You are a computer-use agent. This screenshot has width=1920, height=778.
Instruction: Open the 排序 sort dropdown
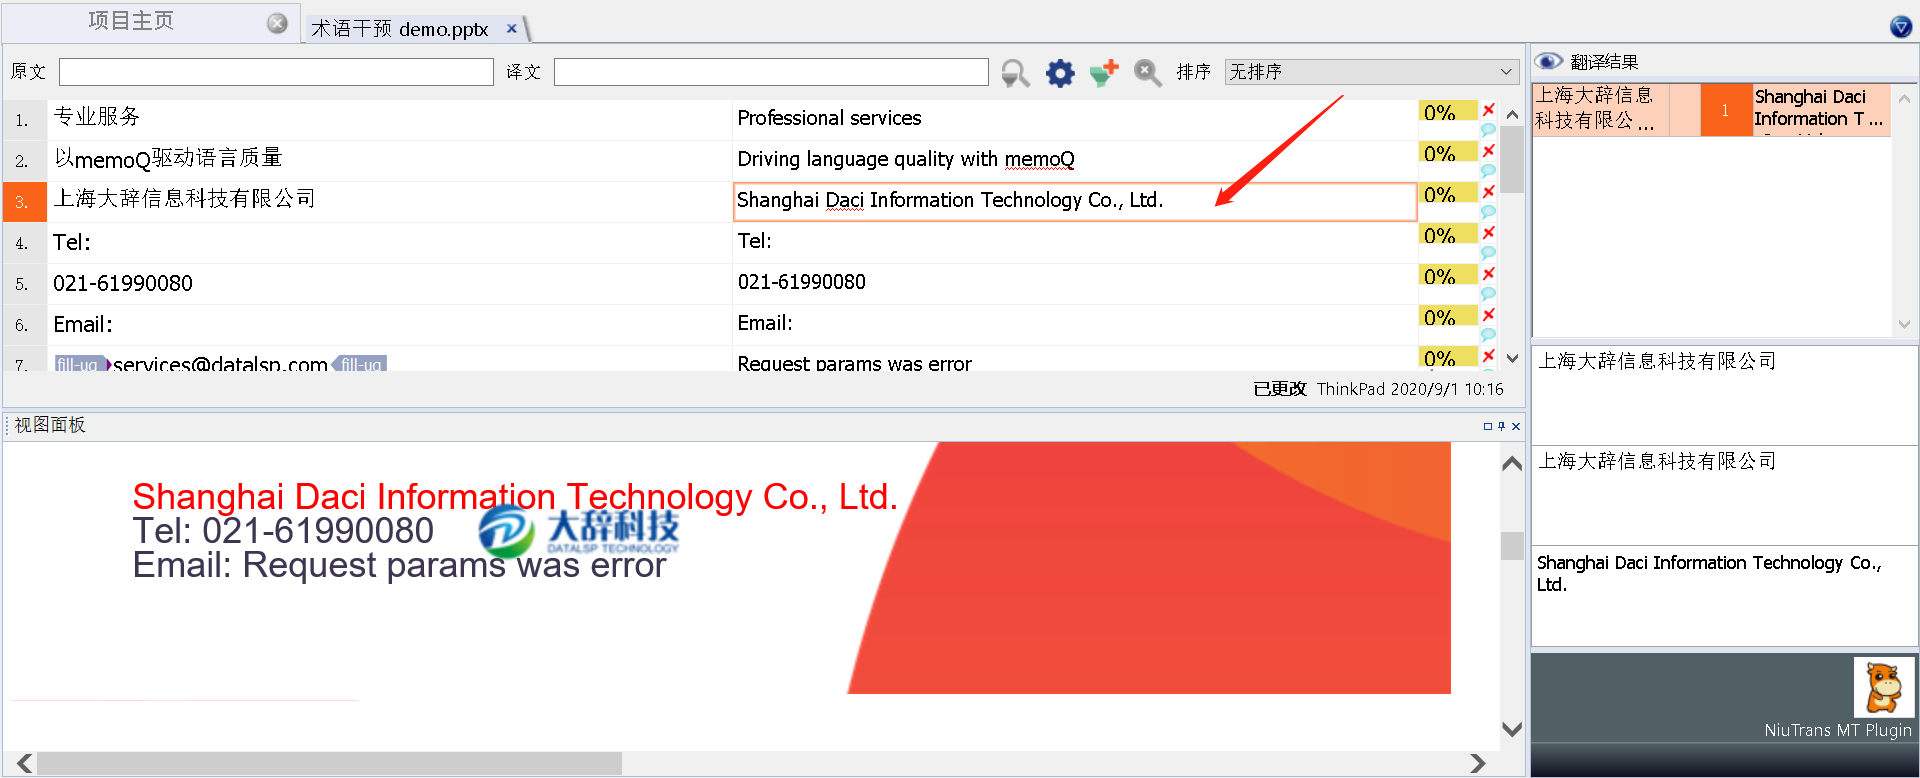point(1371,72)
